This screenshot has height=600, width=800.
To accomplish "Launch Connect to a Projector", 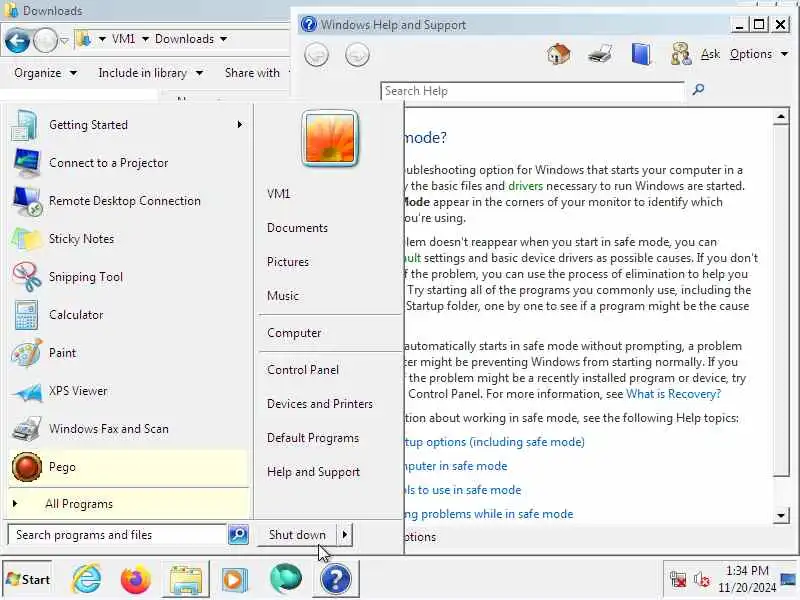I will point(128,163).
